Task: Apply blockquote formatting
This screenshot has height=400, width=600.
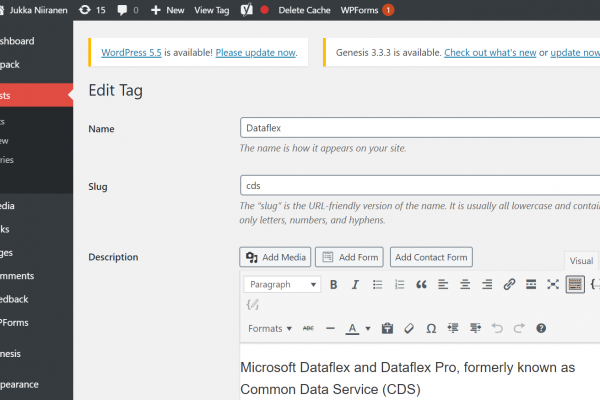Action: pos(421,284)
